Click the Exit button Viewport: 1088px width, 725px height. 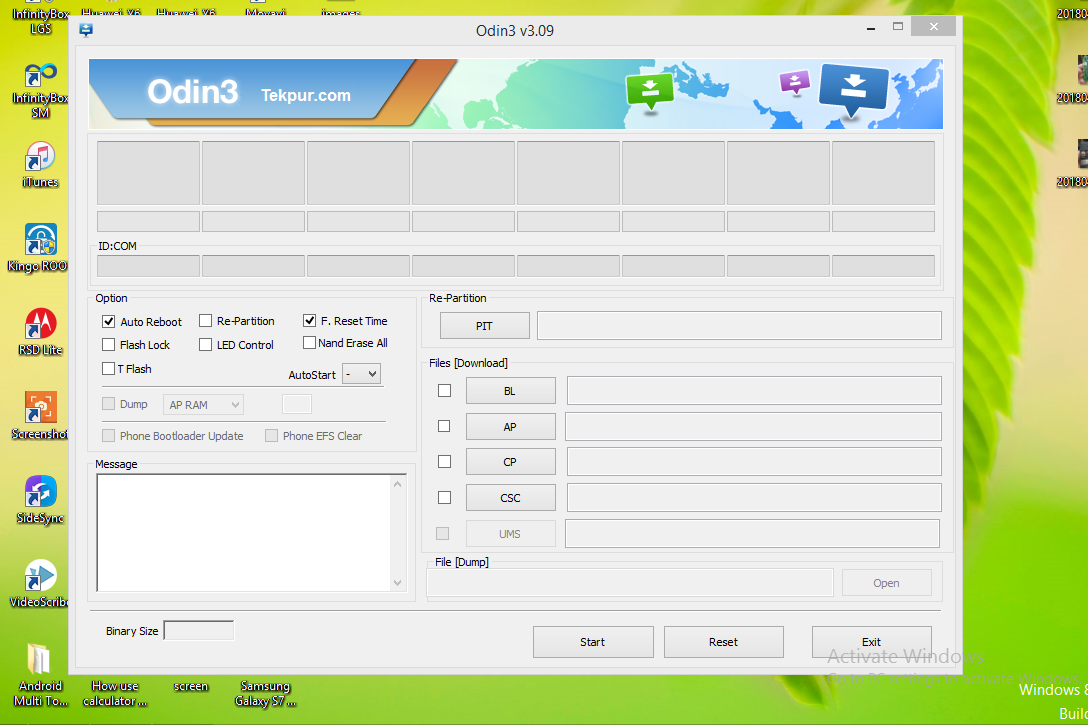tap(872, 642)
